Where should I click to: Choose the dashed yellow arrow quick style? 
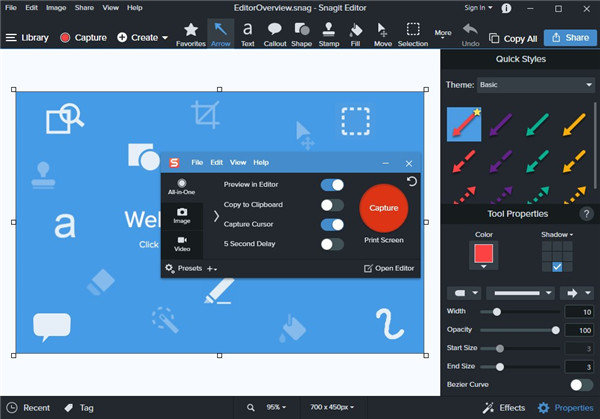coord(574,161)
